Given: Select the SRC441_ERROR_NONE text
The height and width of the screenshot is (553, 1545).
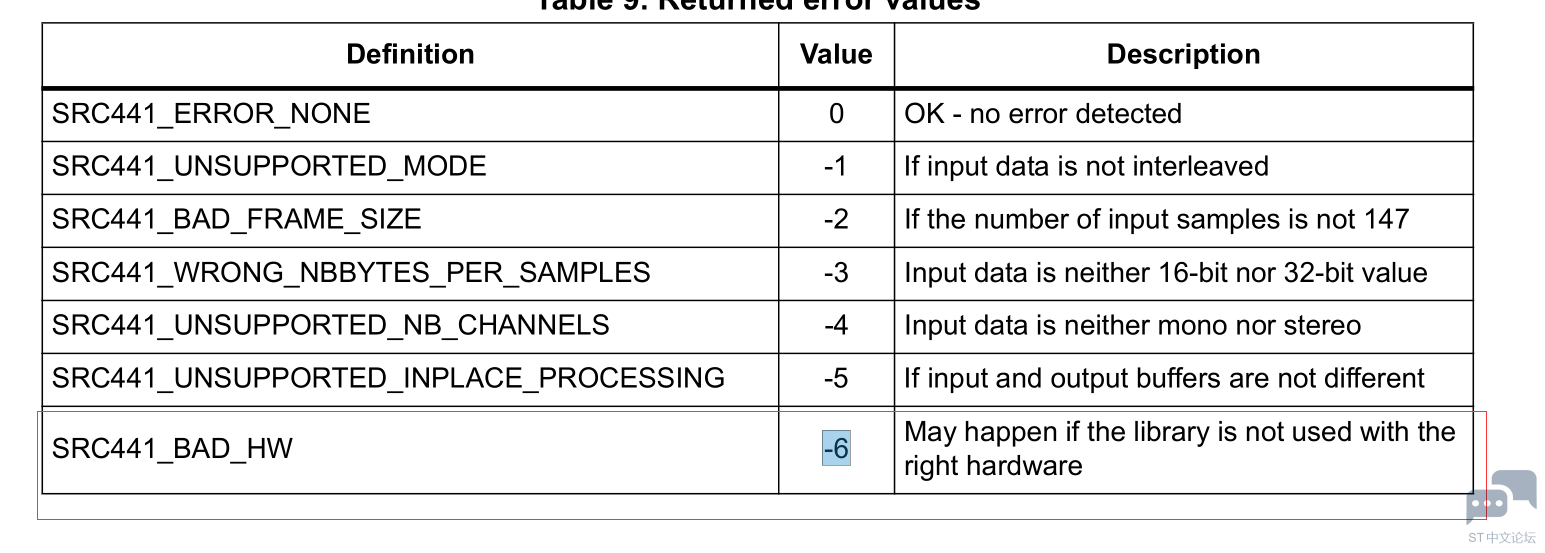Looking at the screenshot, I should 211,114.
